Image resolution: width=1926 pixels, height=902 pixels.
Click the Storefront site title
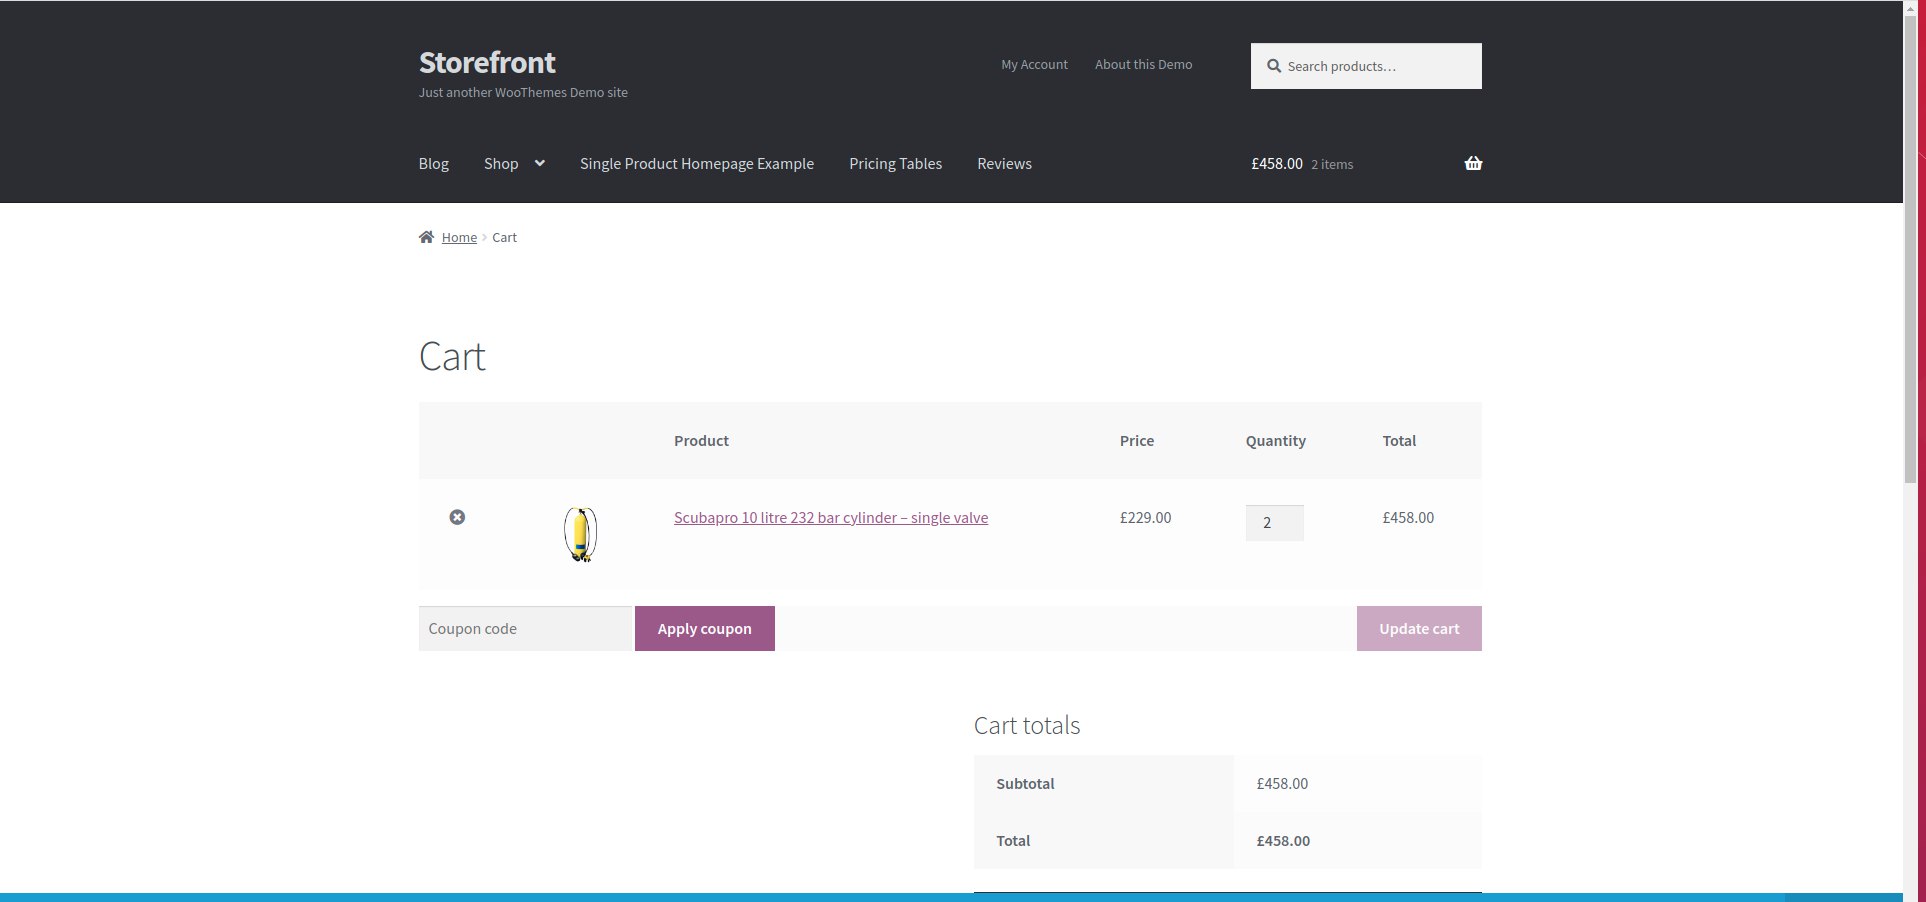click(487, 63)
